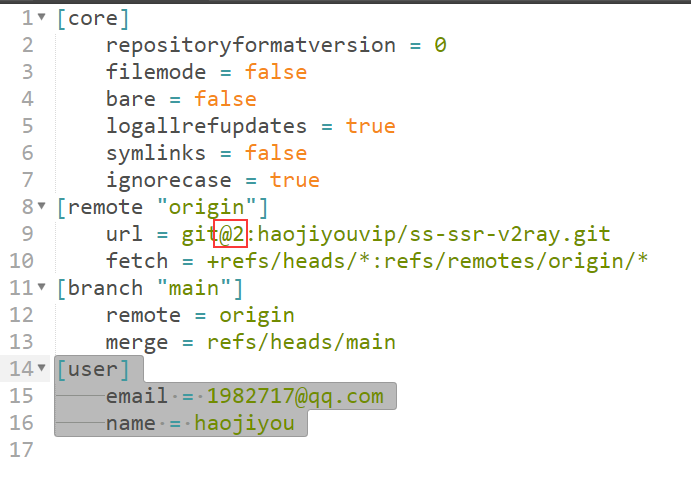Collapse the [remote "origin"] fold arrow
The width and height of the screenshot is (691, 496).
coord(41,206)
